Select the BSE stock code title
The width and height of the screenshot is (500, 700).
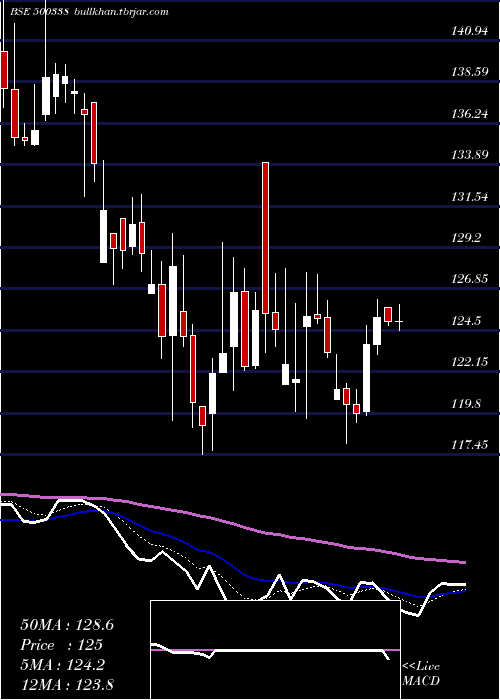[x=39, y=12]
